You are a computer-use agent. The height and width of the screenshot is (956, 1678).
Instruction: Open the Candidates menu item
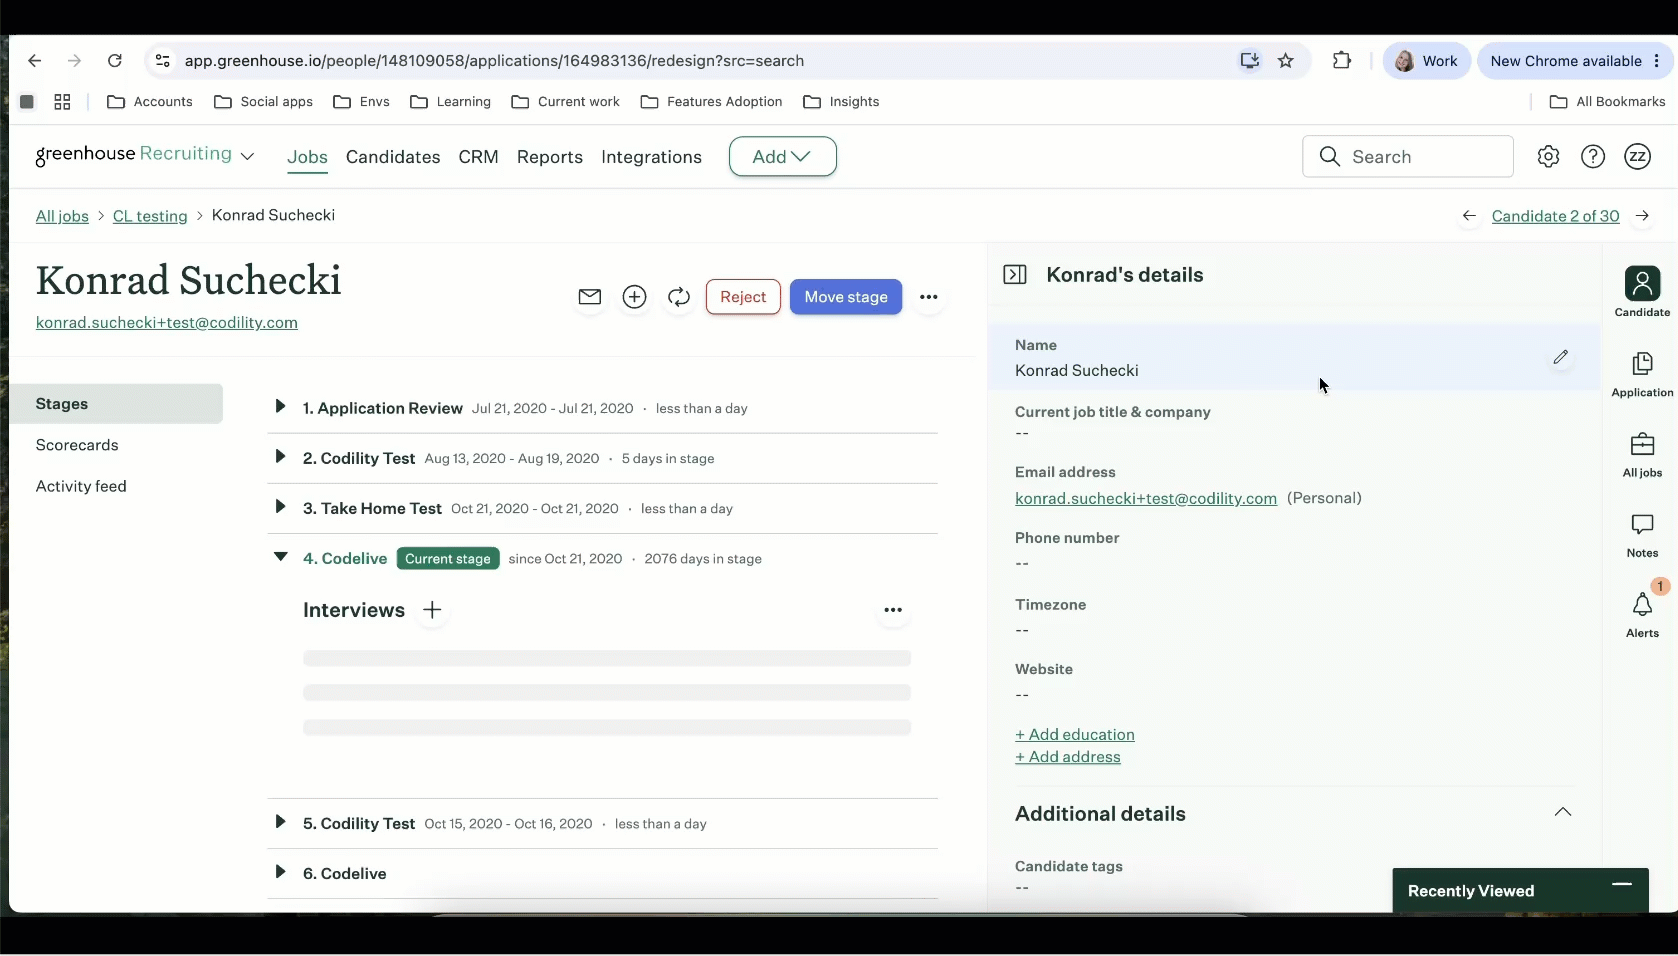[x=393, y=157]
